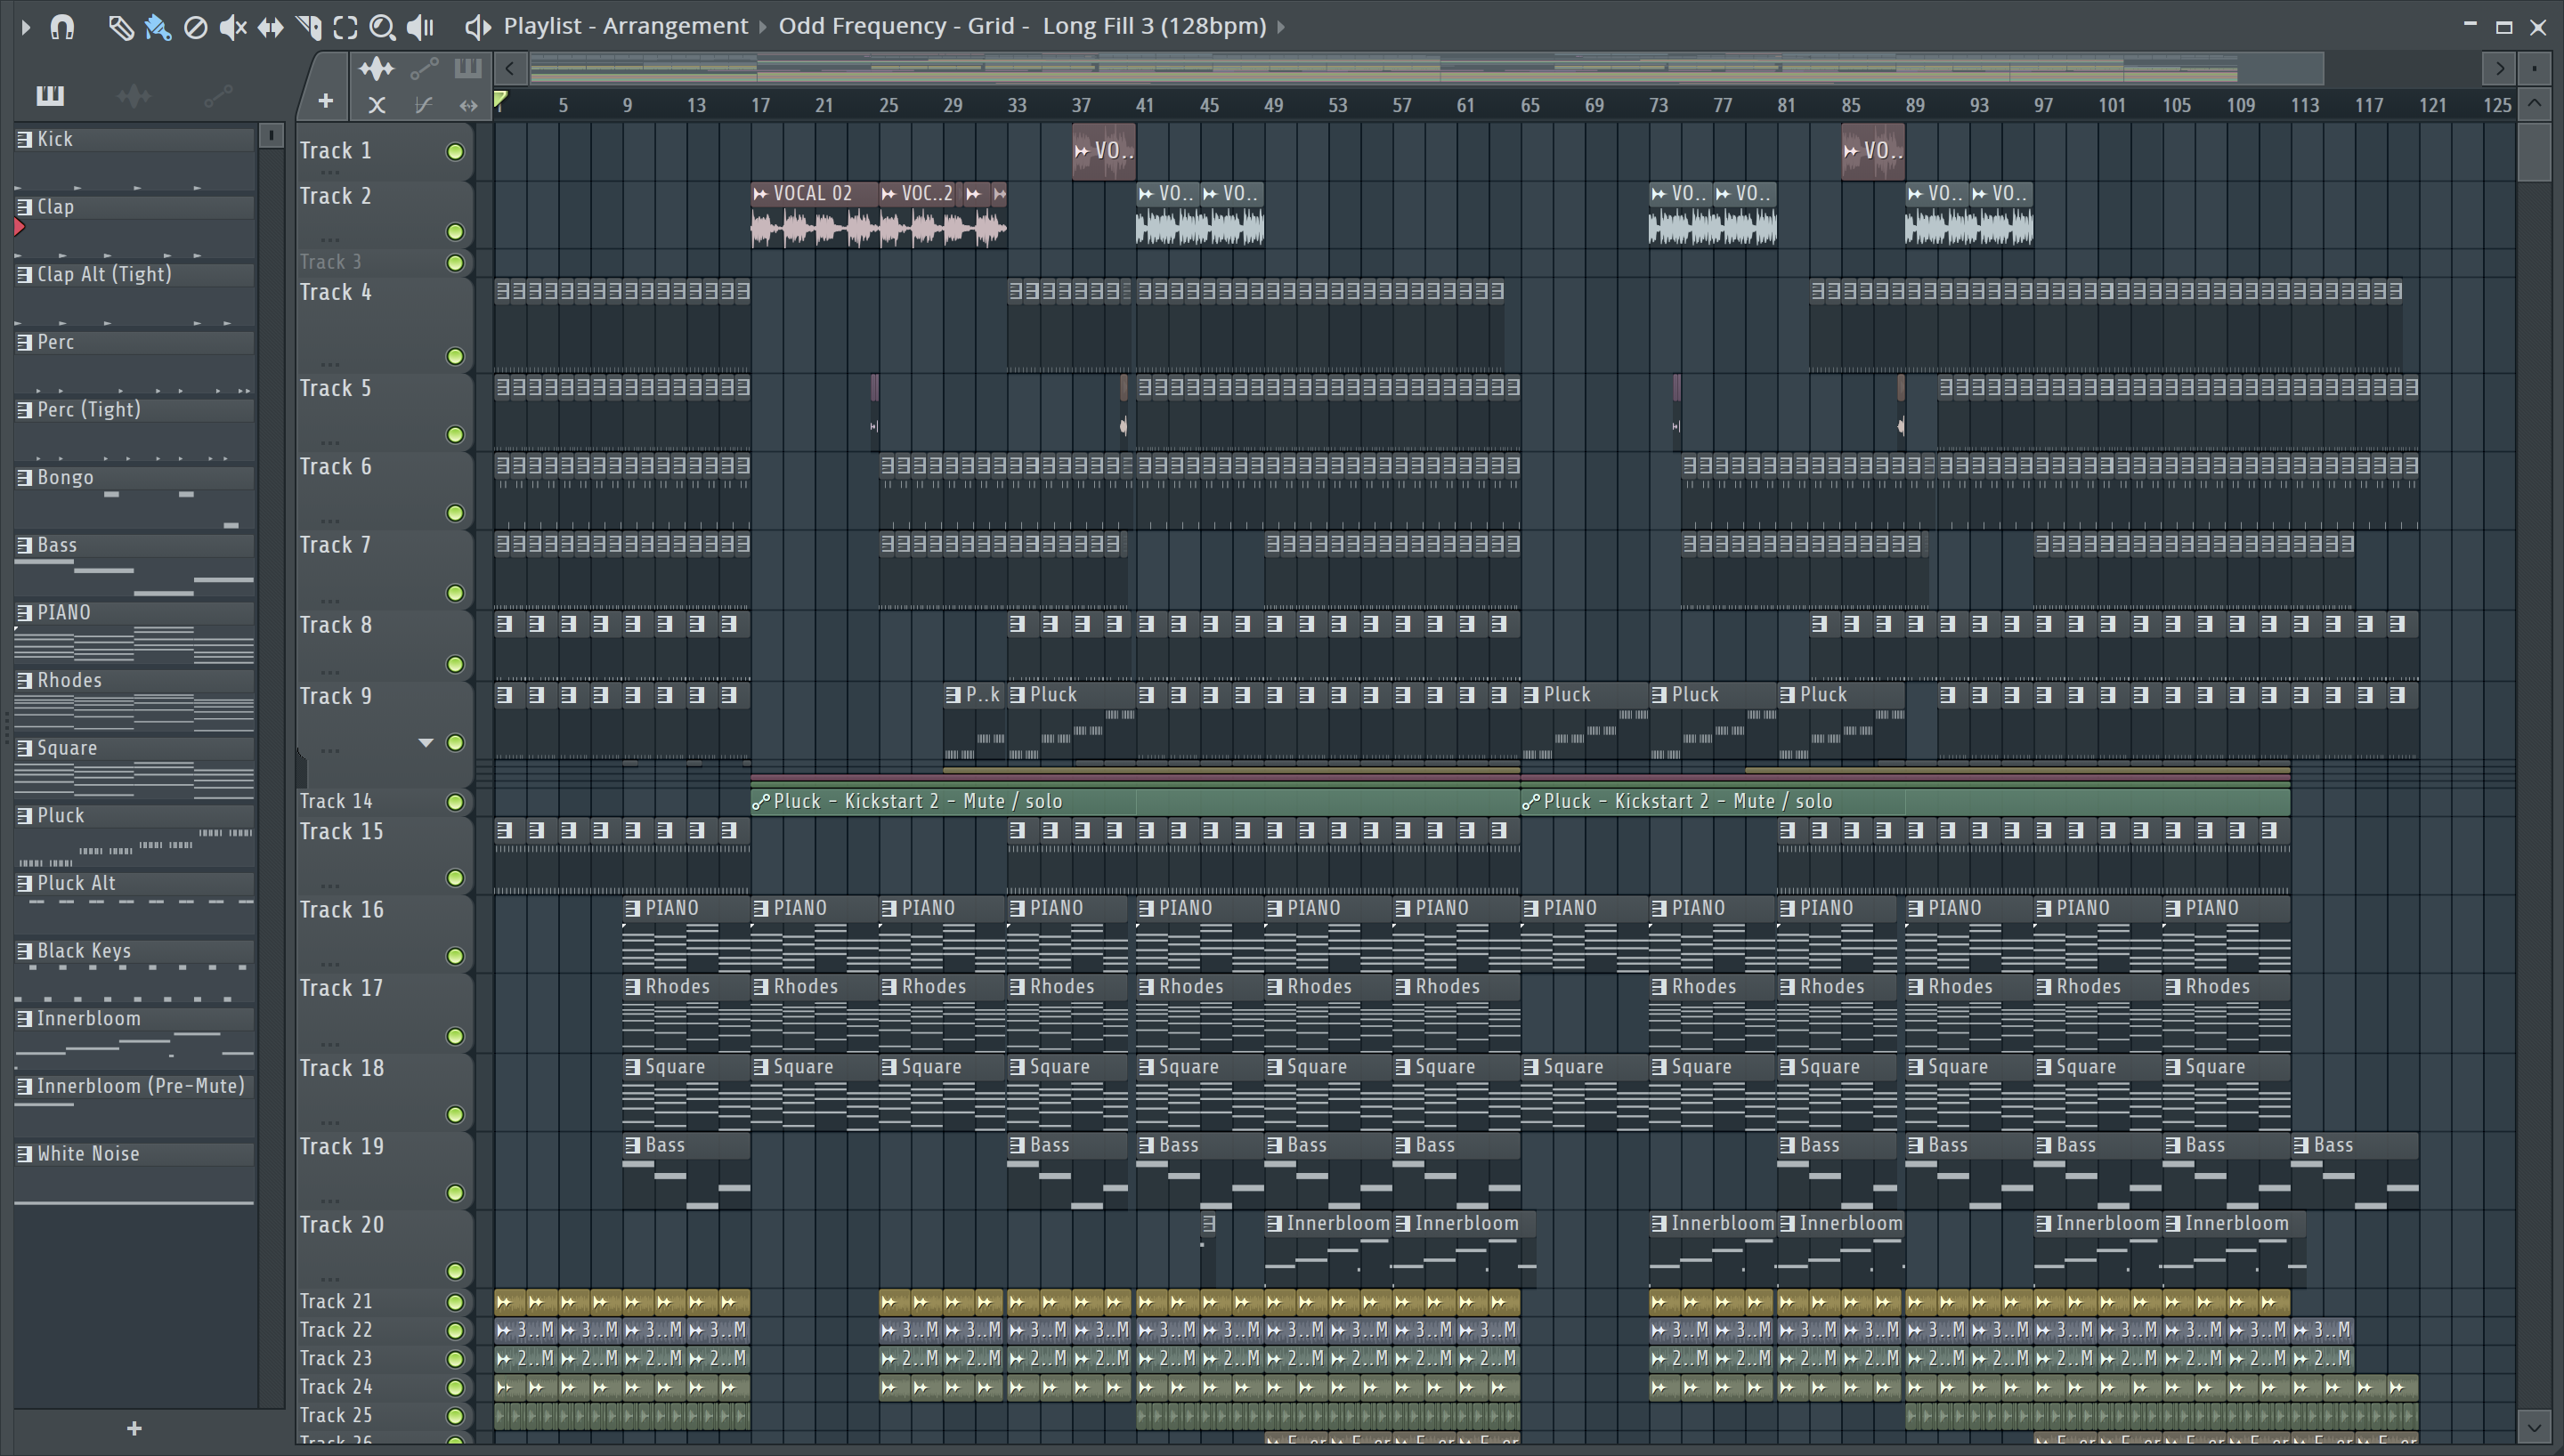Image resolution: width=2564 pixels, height=1456 pixels.
Task: Select the Slip tool
Action: [270, 27]
